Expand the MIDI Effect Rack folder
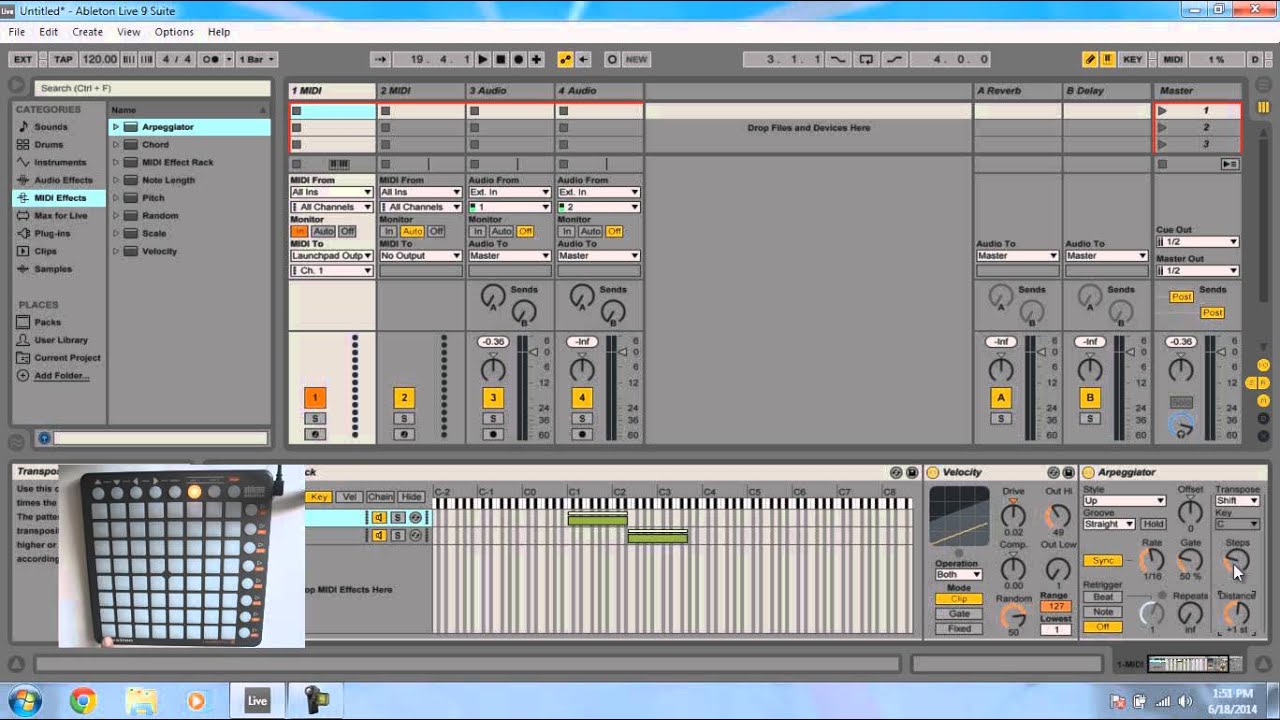 tap(116, 163)
